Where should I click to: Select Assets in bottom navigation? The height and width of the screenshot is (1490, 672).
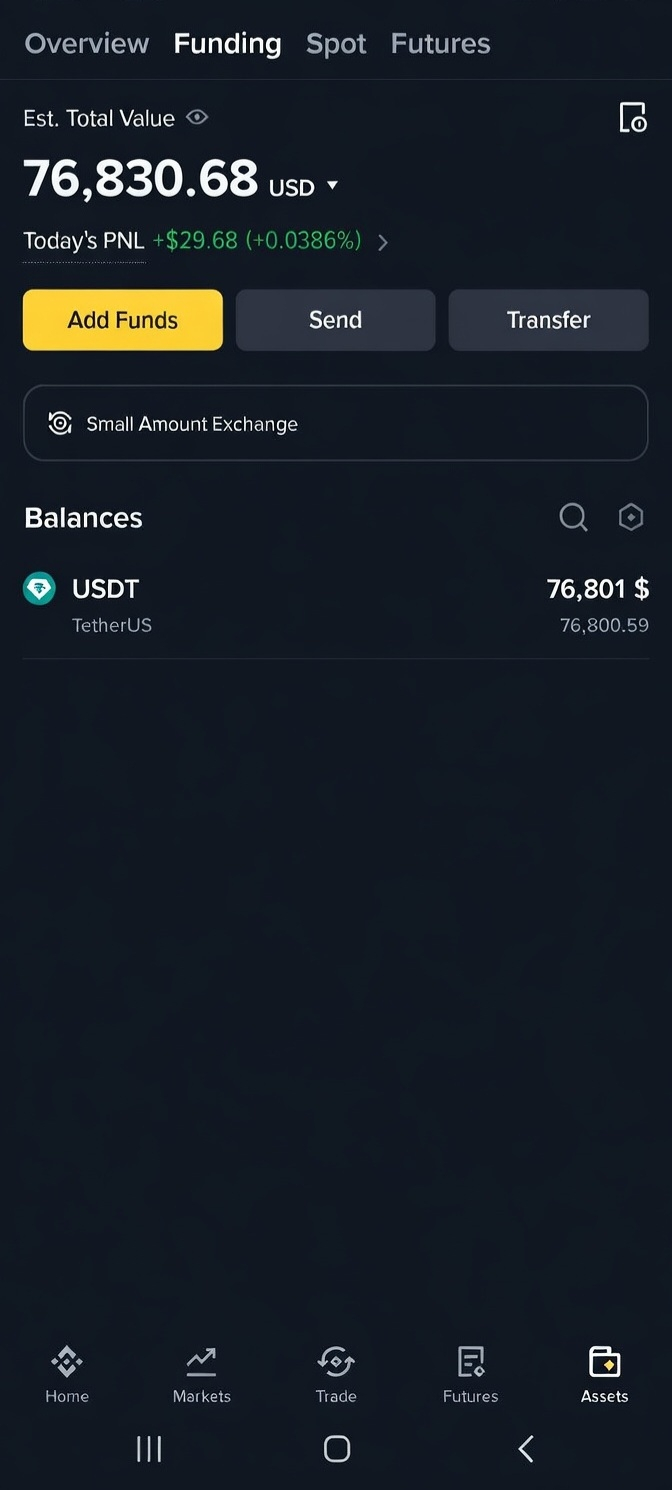pyautogui.click(x=605, y=1375)
